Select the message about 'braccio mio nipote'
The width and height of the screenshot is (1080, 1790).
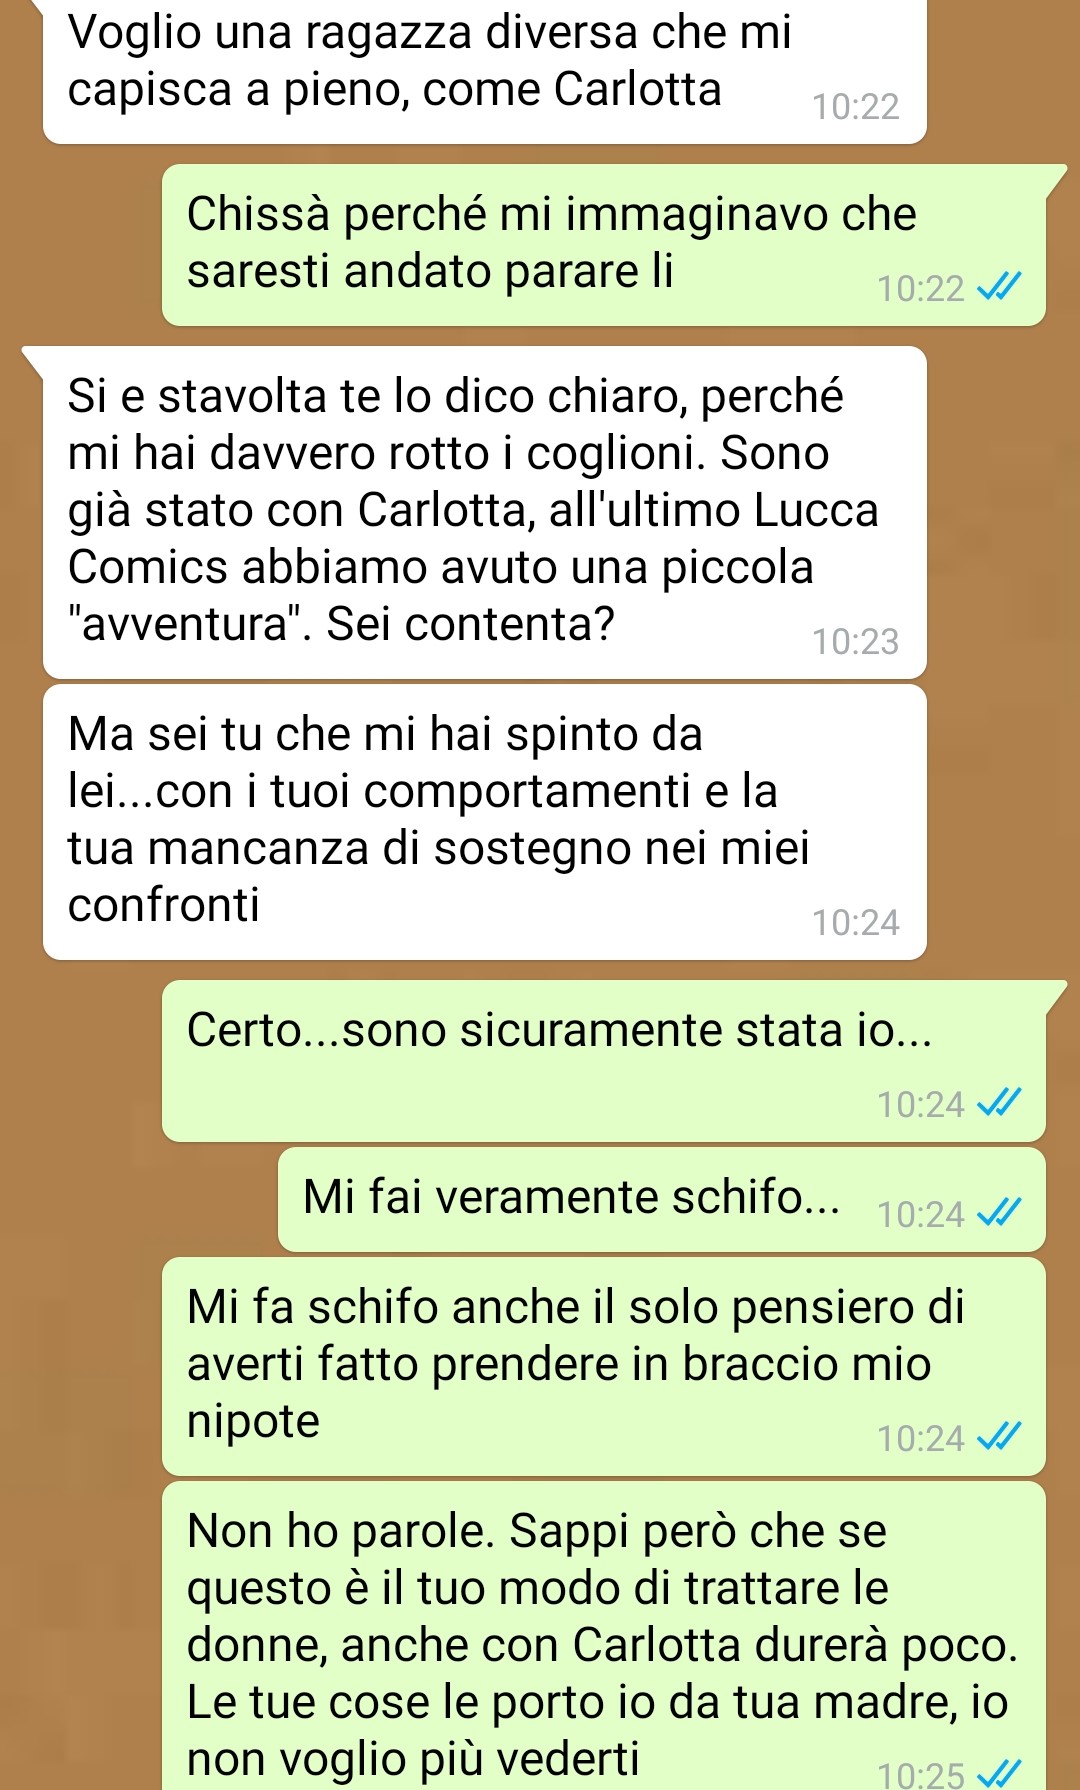(604, 1366)
